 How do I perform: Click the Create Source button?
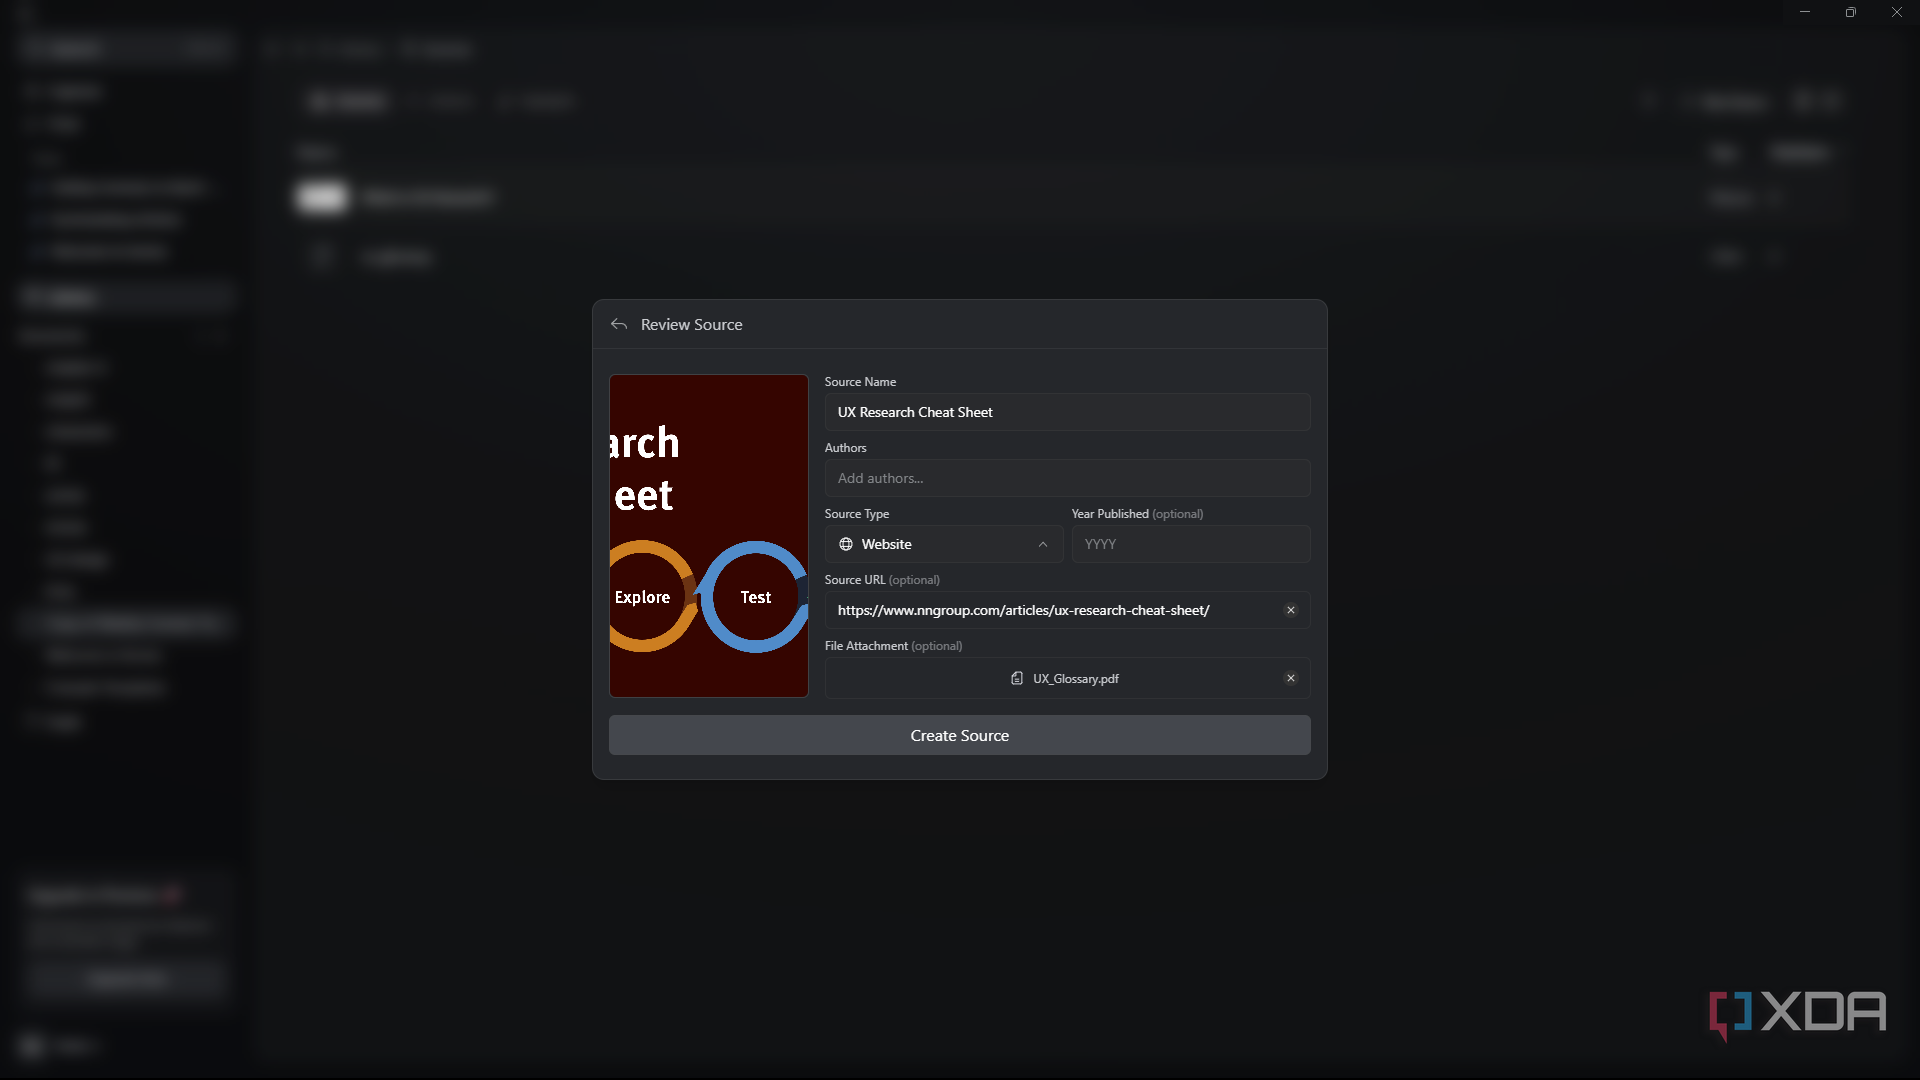click(959, 735)
